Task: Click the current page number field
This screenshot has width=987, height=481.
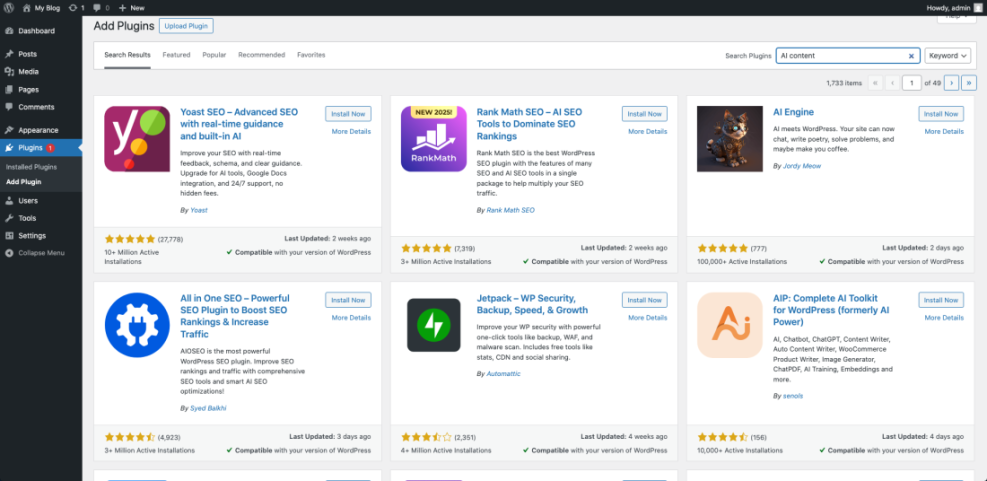Action: pos(911,82)
